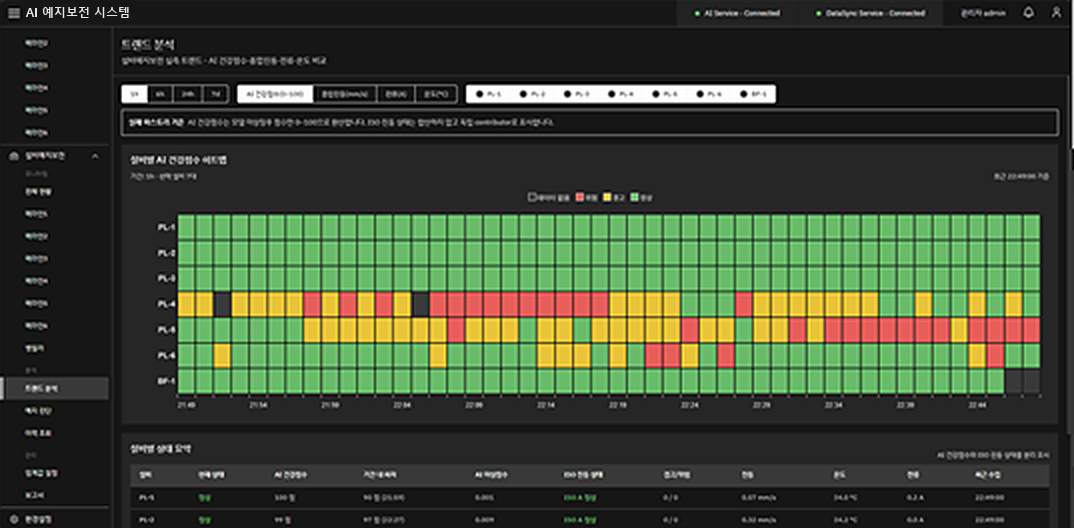The height and width of the screenshot is (528, 1074).
Task: Click the 설비예지보전 sidebar section icon
Action: click(x=14, y=156)
